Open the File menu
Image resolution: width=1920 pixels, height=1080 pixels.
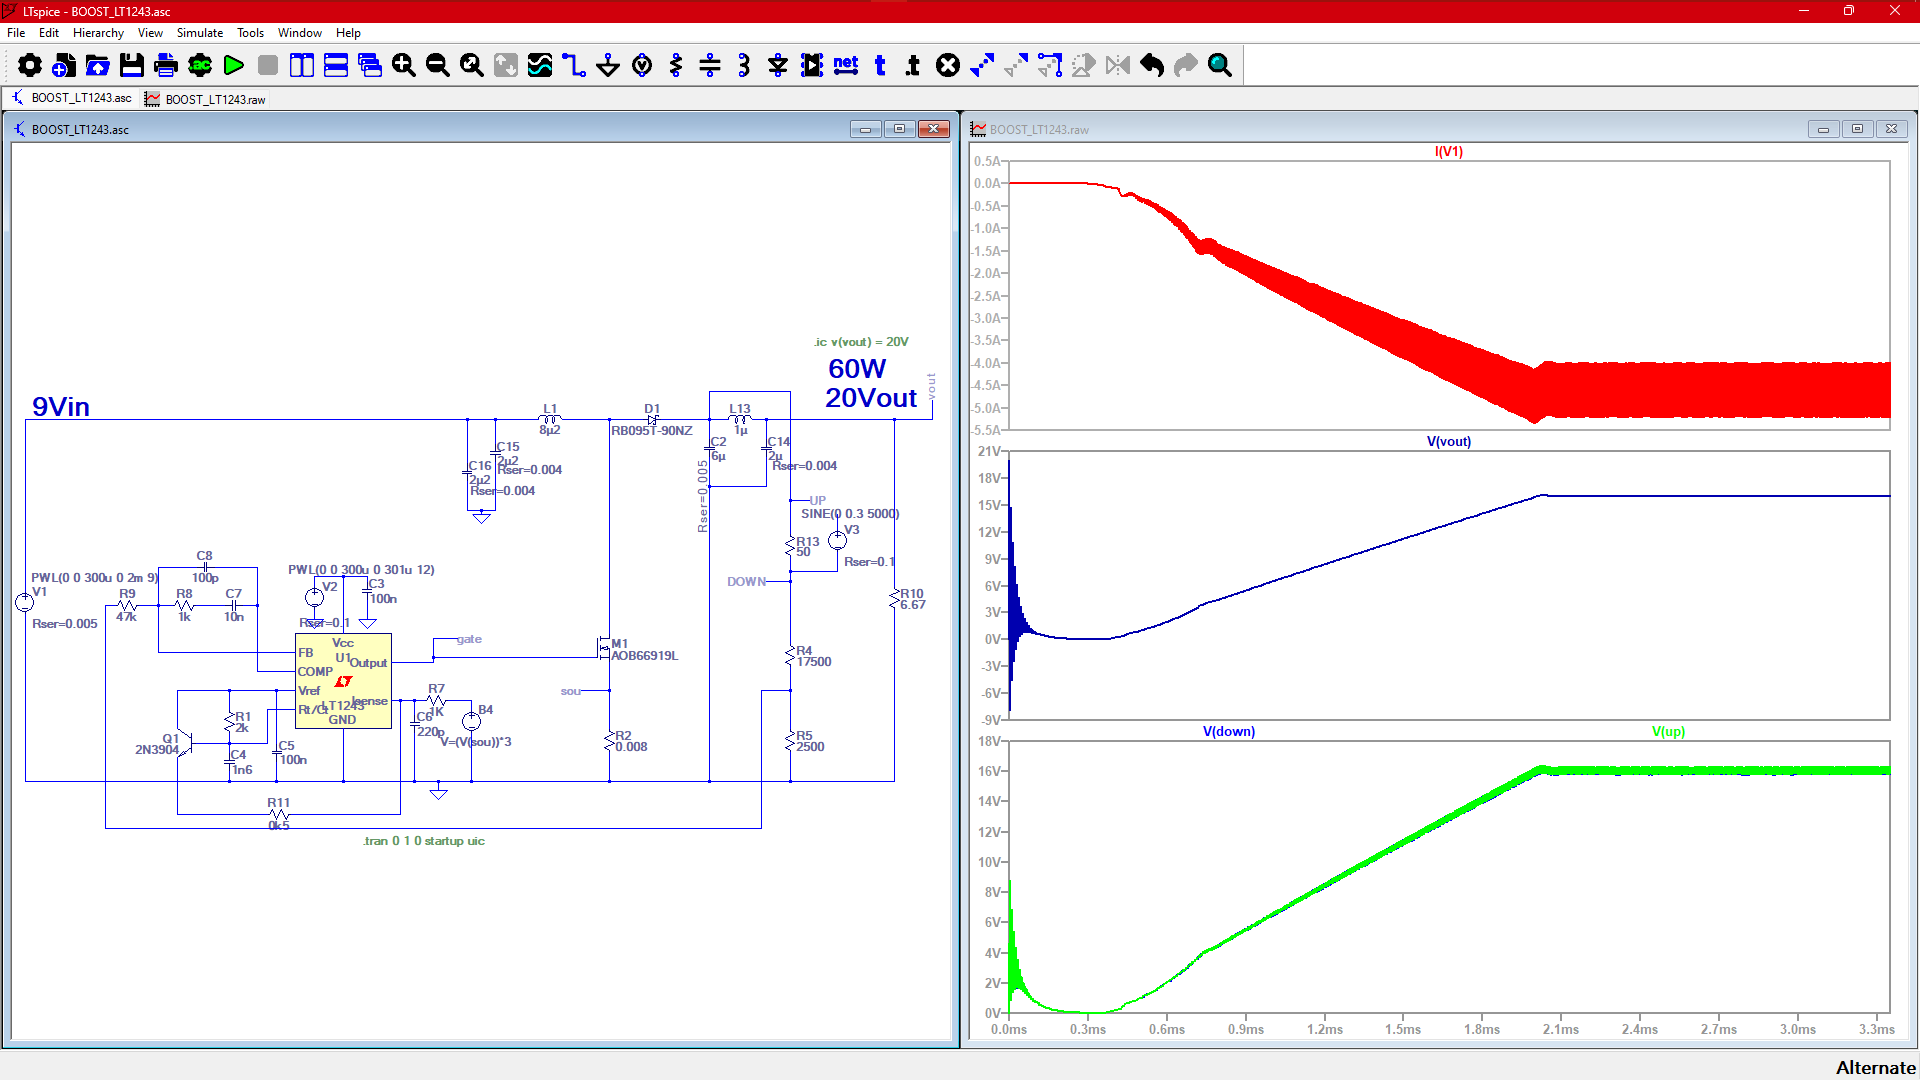pos(16,33)
